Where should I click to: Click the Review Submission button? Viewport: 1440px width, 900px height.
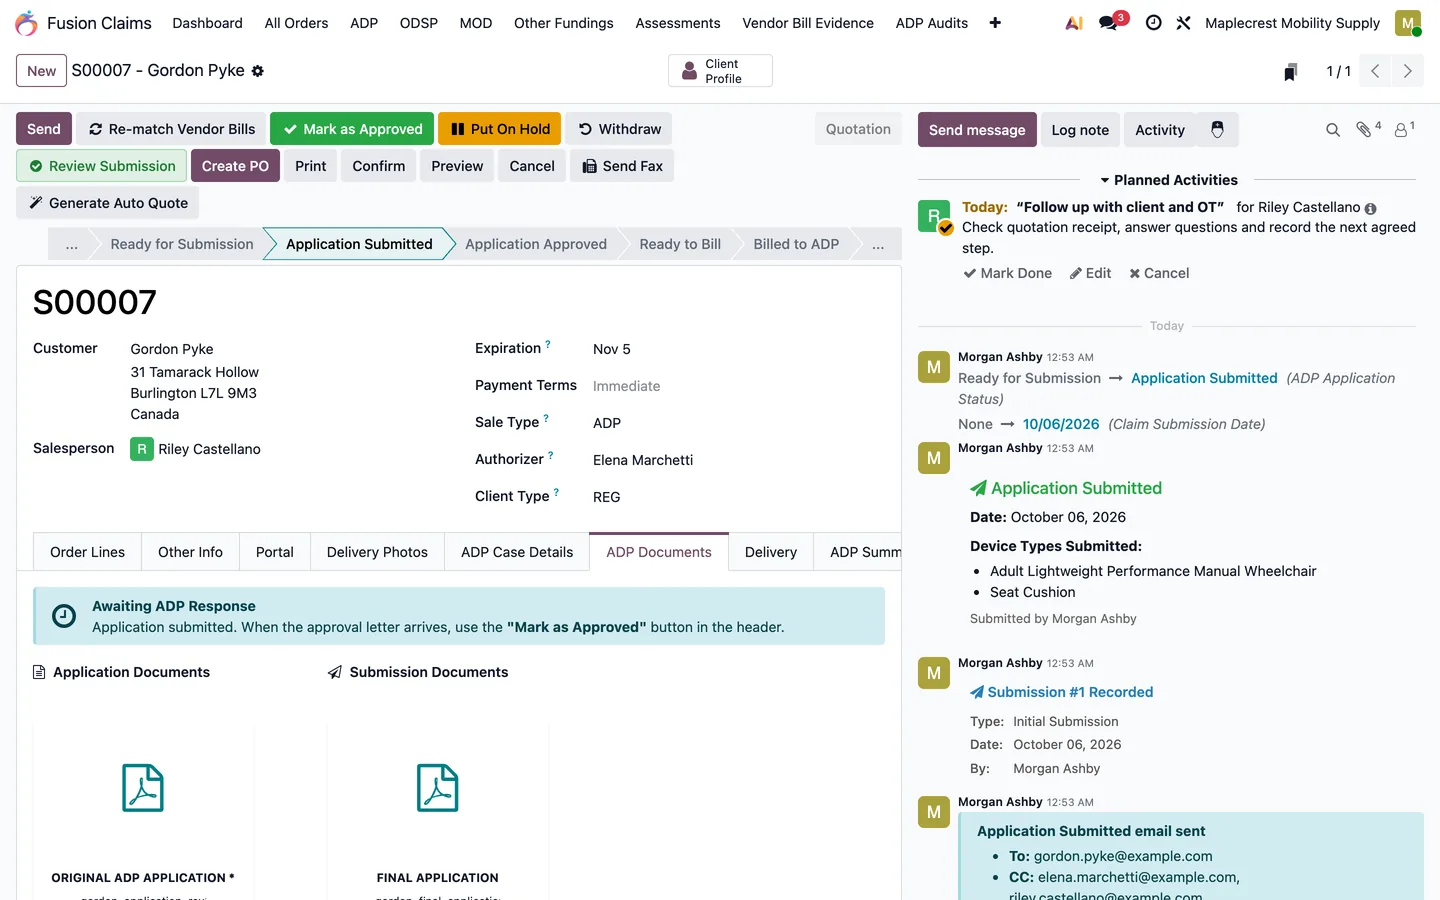point(102,166)
